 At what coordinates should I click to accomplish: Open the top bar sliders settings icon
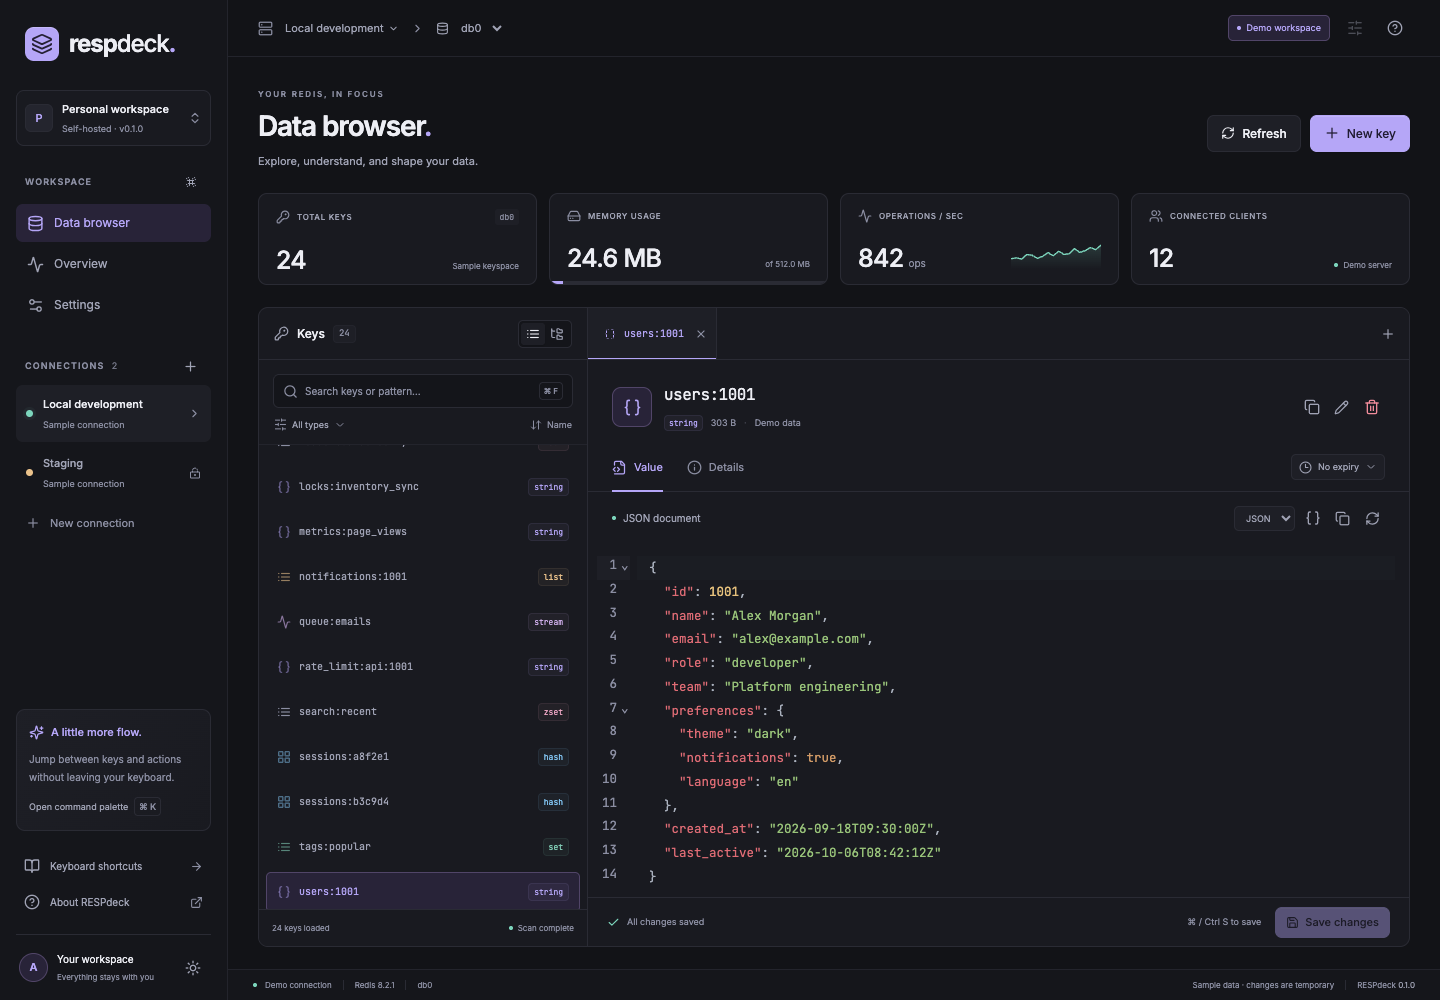[1355, 28]
